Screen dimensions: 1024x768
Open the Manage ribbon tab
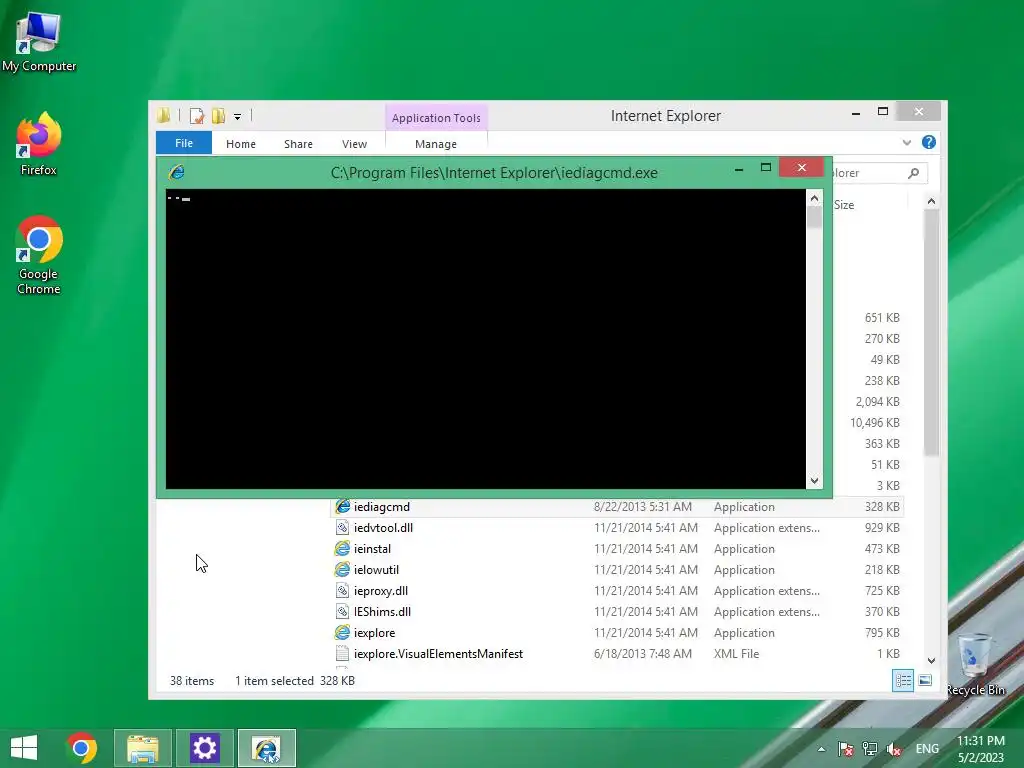(x=436, y=144)
